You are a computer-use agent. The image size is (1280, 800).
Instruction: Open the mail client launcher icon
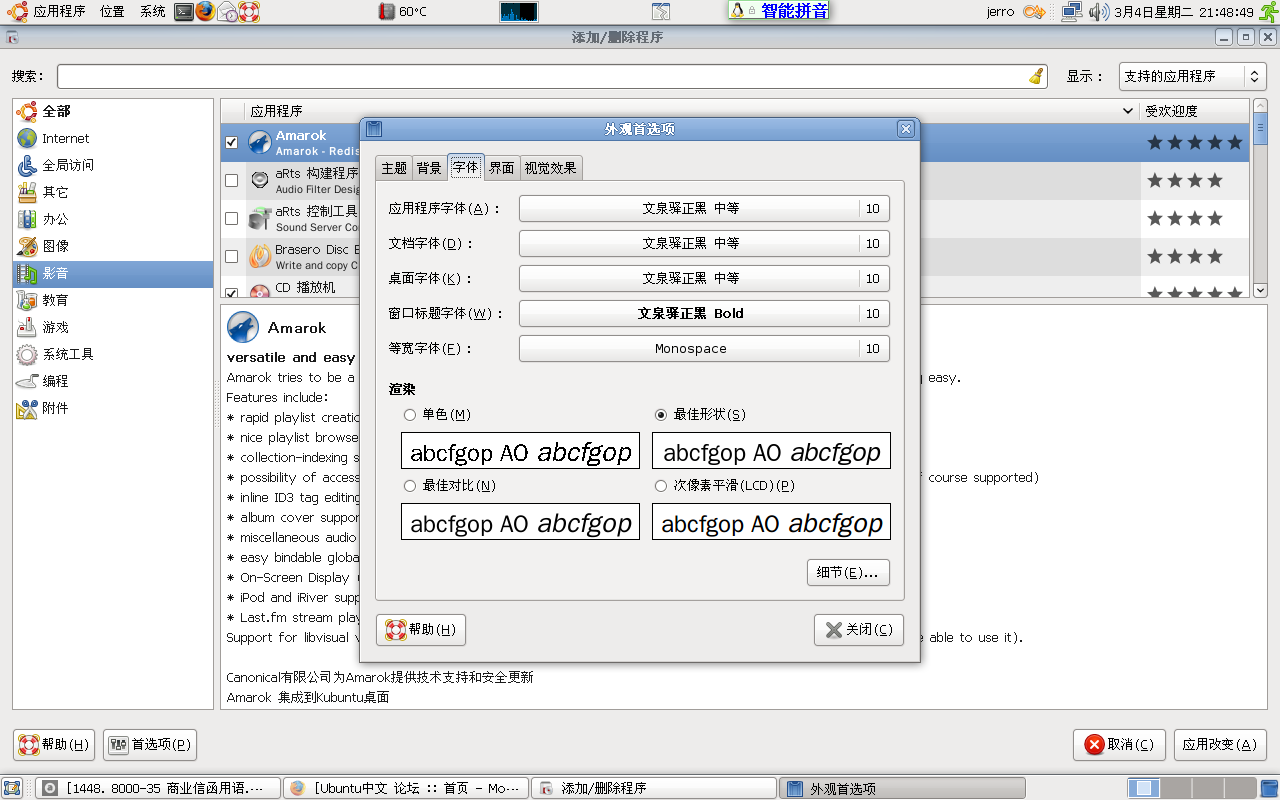coord(227,12)
